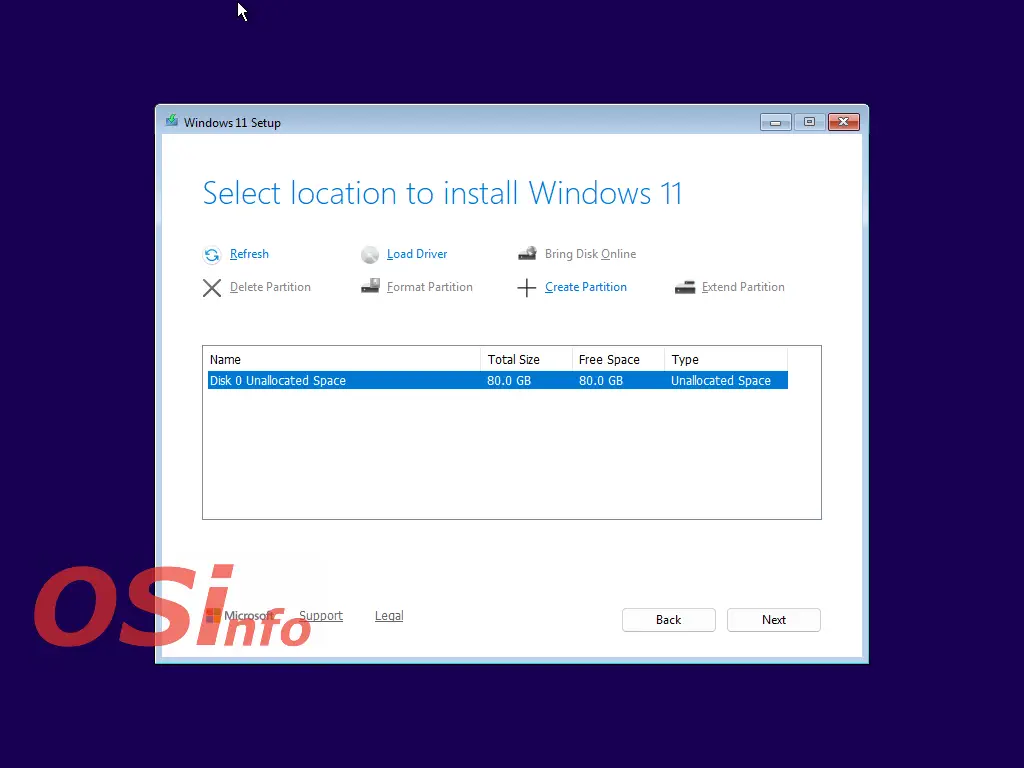Screen dimensions: 1024x768
Task: Click the Delete Partition X icon
Action: (x=212, y=288)
